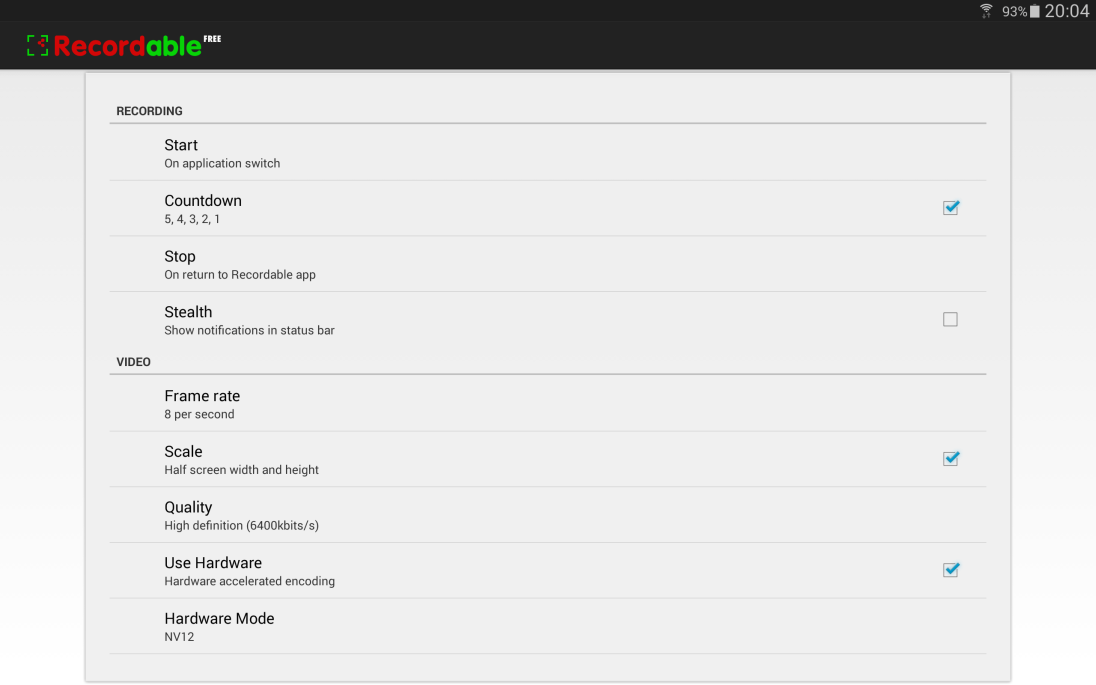This screenshot has width=1096, height=685.
Task: Open the Start recording option list
Action: coord(547,153)
